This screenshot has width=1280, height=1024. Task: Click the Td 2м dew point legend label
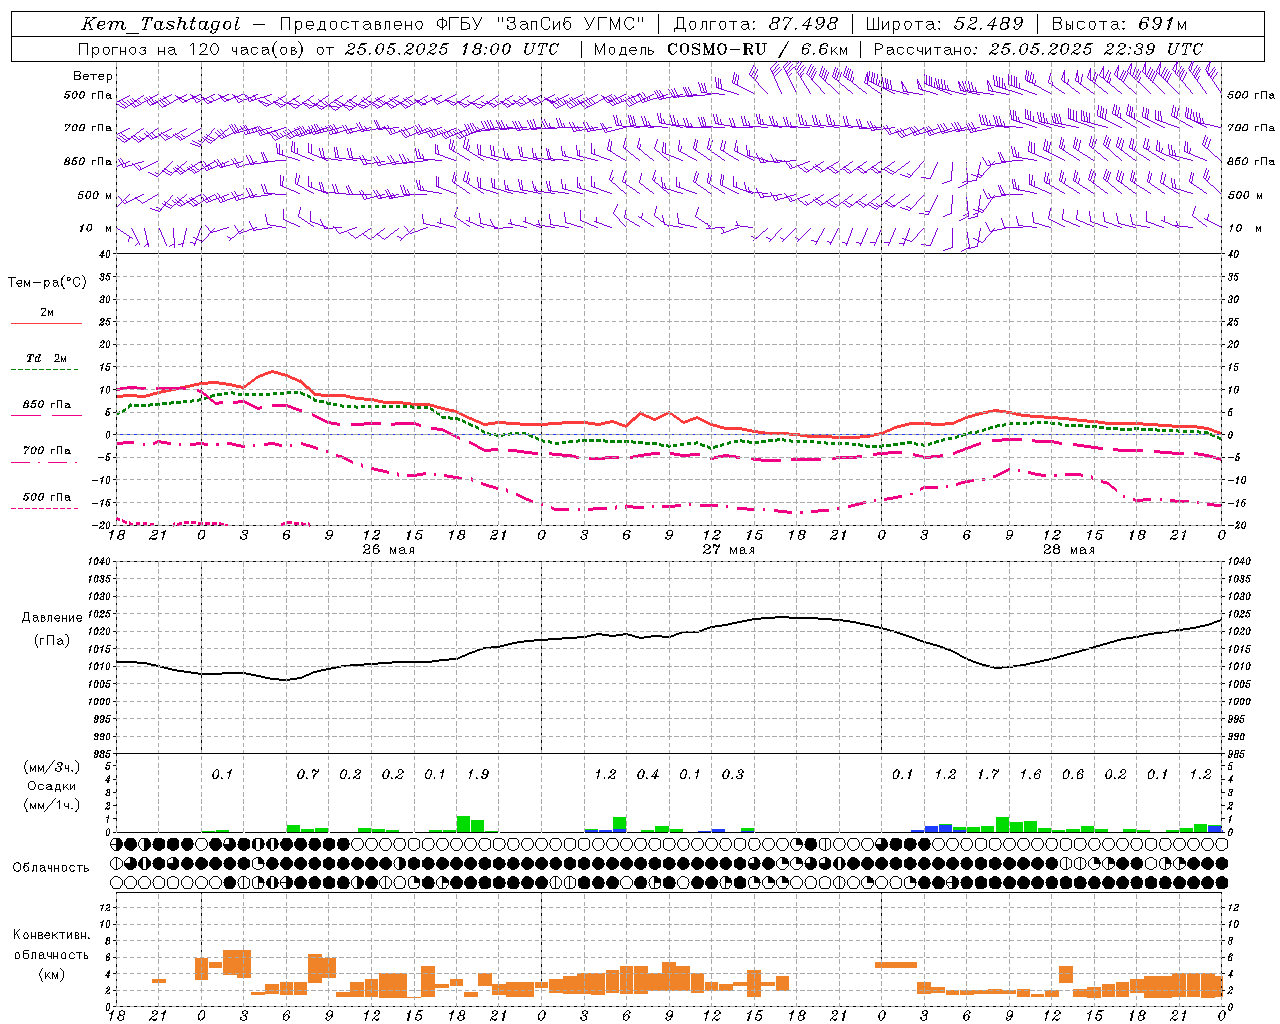(47, 358)
